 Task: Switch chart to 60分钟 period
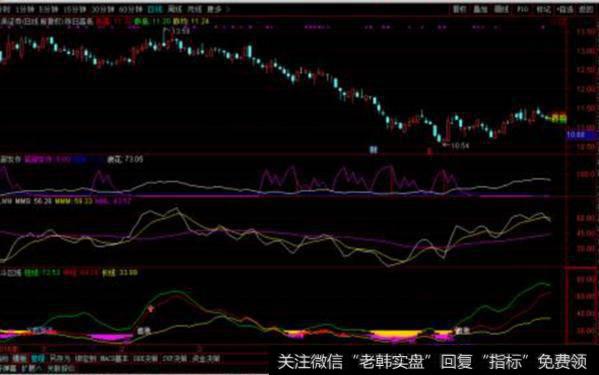[130, 9]
